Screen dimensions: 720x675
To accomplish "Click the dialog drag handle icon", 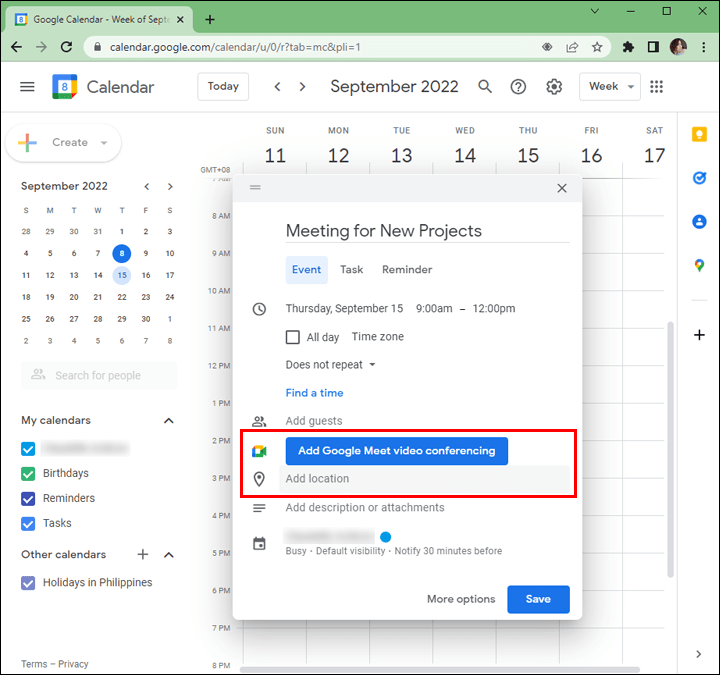I will 255,187.
